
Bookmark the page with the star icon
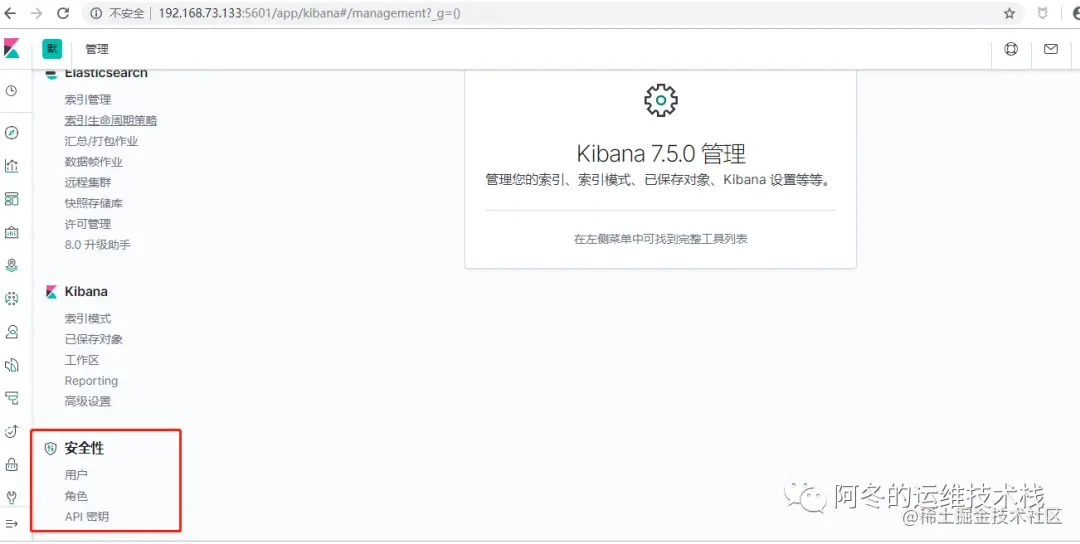tap(1010, 13)
